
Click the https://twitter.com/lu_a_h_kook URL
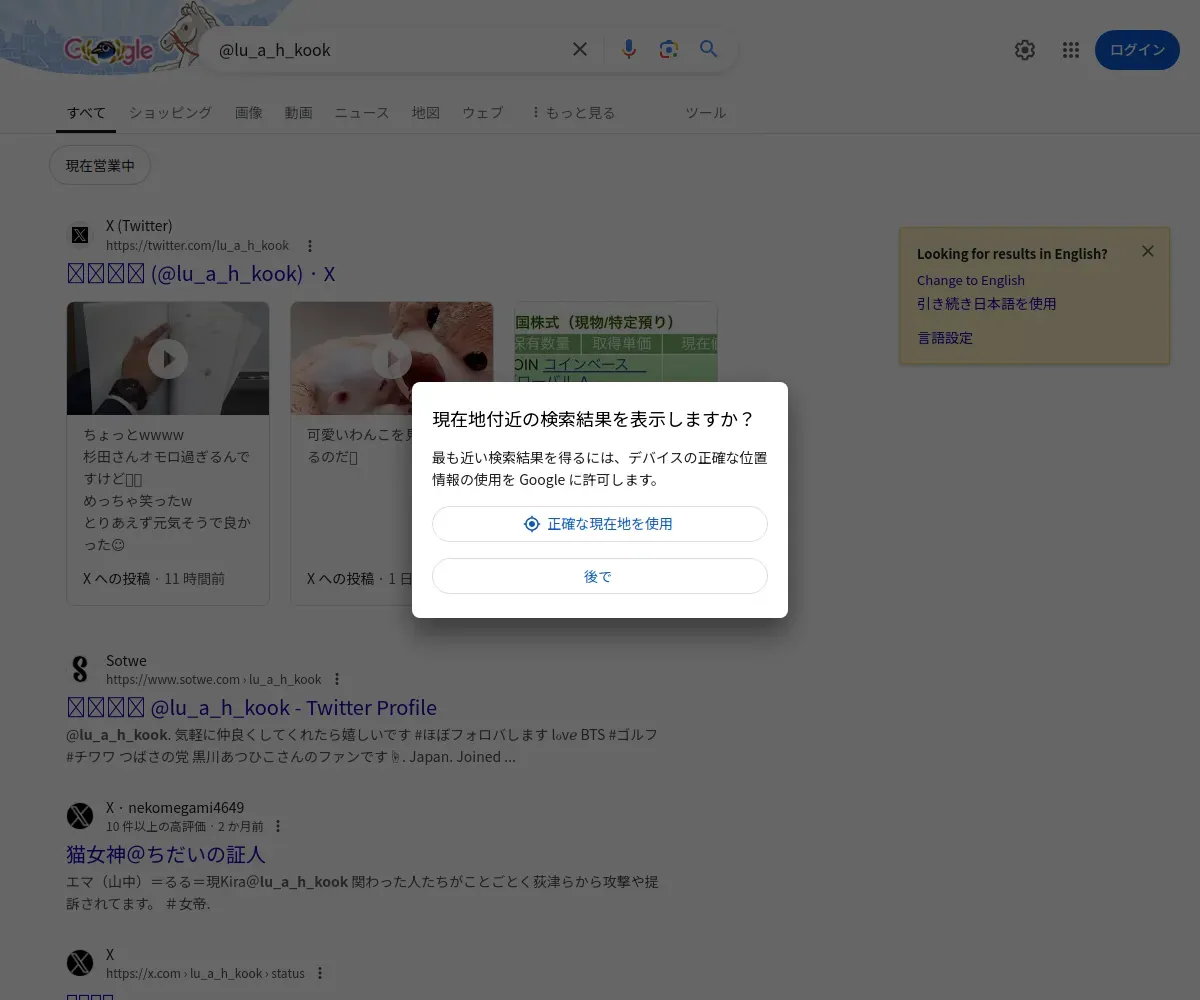(x=197, y=246)
